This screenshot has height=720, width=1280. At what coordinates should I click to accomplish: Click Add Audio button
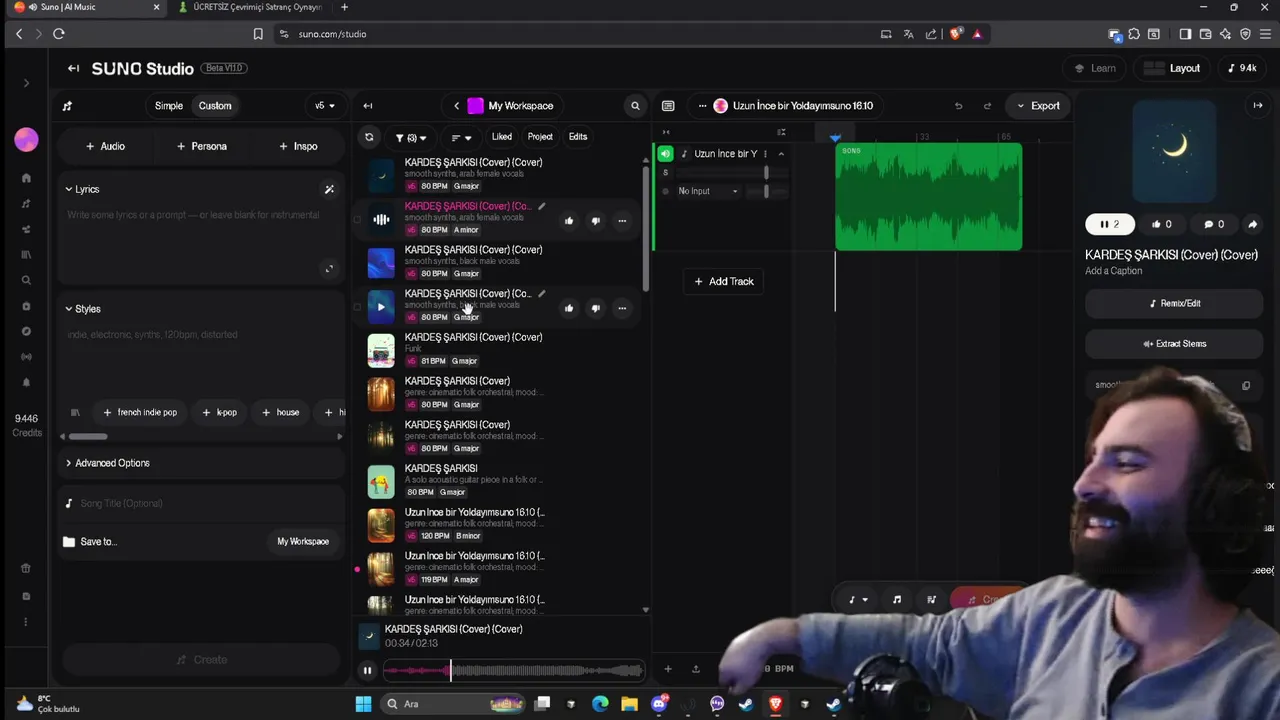tap(105, 146)
